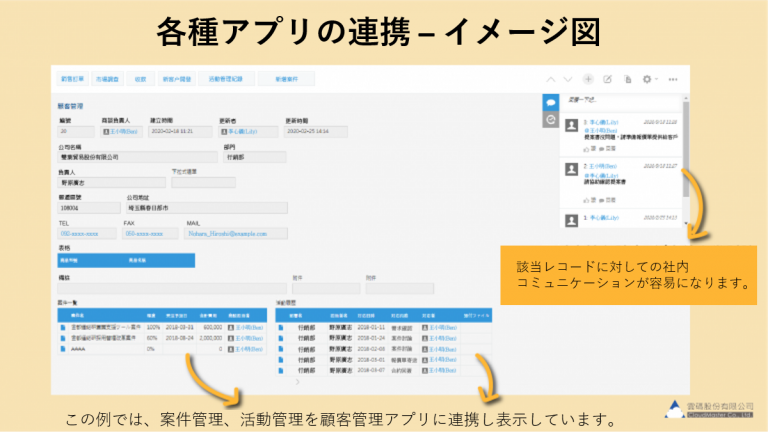Image resolution: width=768 pixels, height=440 pixels.
Task: Switch to the history clock tab
Action: (550, 119)
